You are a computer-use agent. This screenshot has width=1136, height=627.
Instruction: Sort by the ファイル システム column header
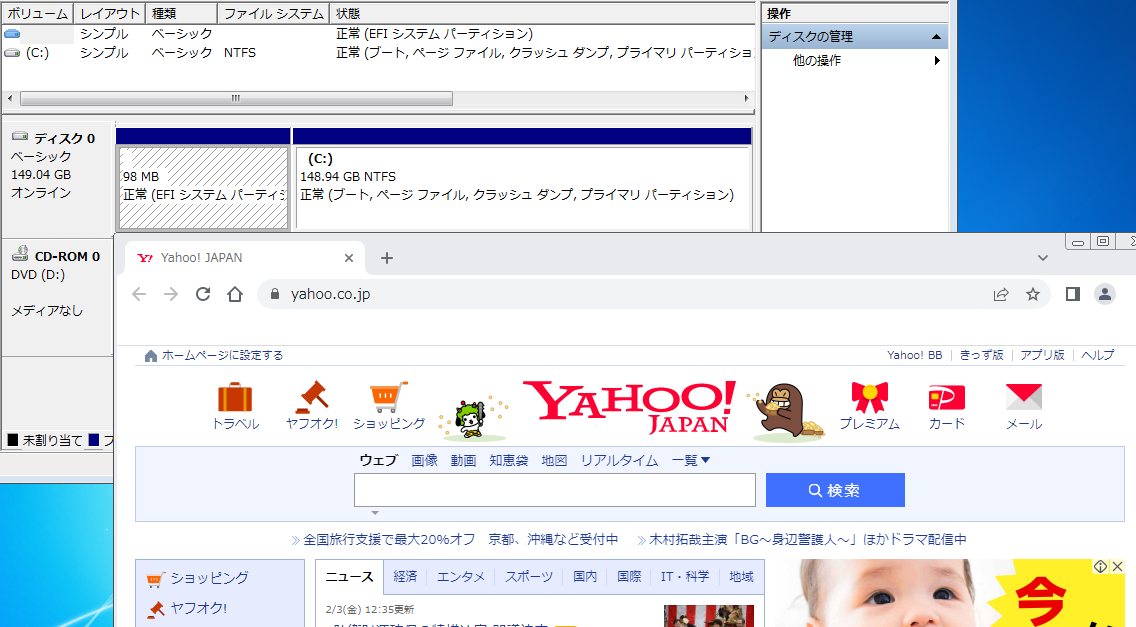tap(274, 14)
